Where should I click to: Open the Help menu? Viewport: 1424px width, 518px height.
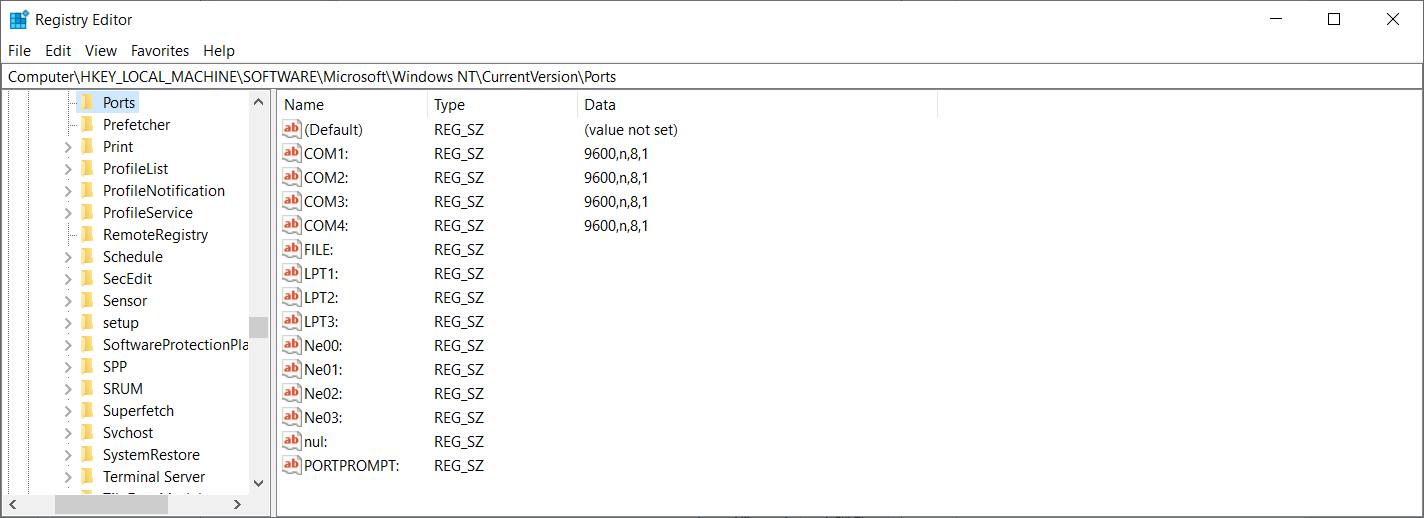[219, 50]
